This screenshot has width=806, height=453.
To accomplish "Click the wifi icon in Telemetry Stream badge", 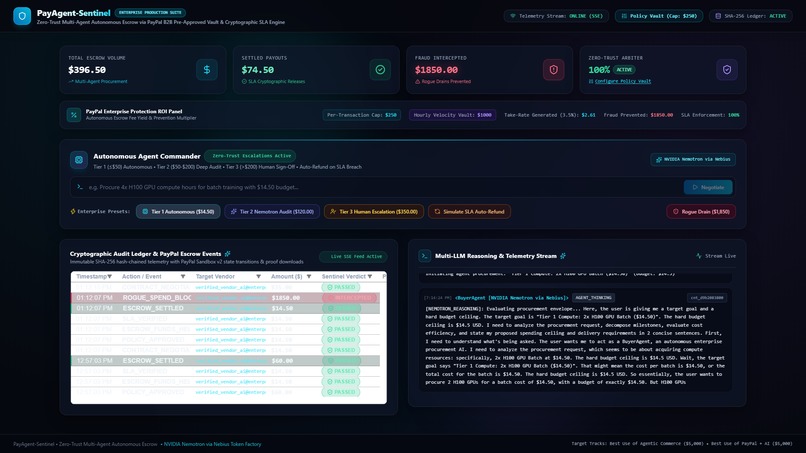I will click(512, 16).
